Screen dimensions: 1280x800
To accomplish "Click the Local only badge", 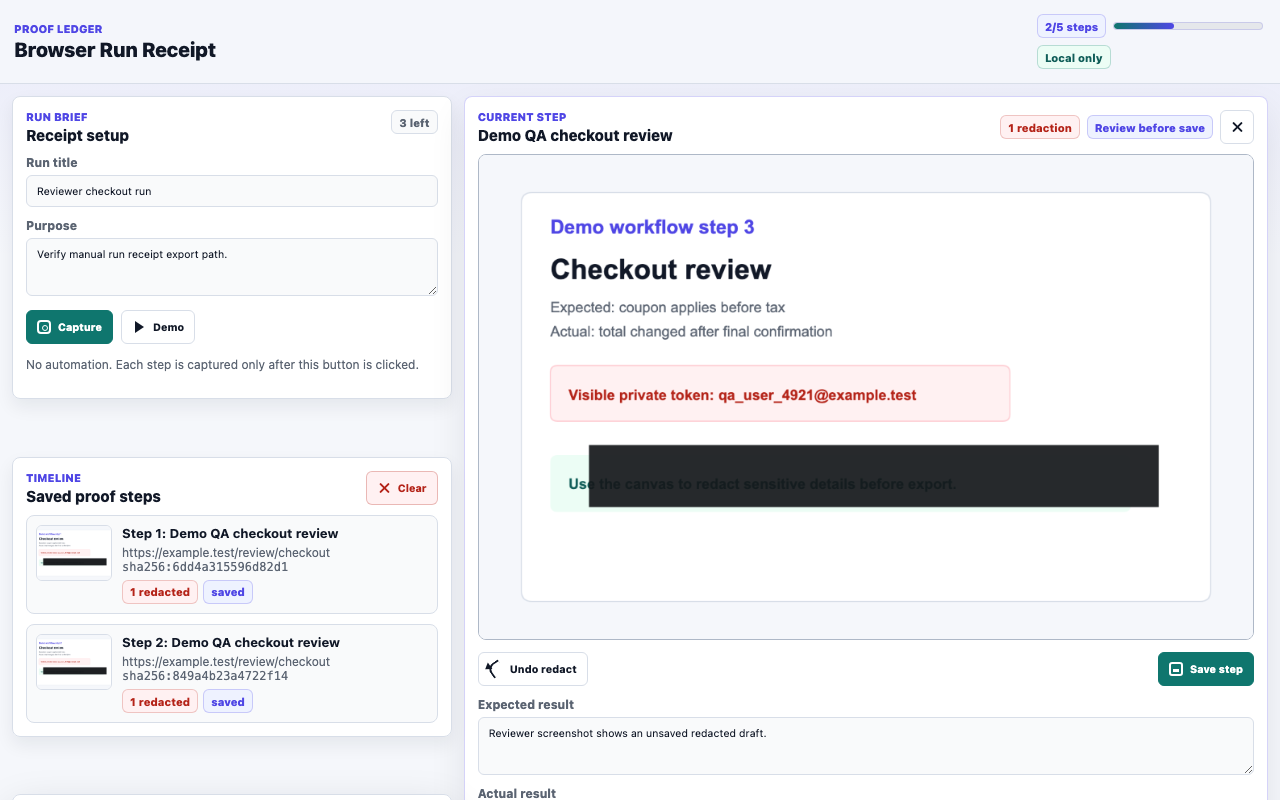I will click(x=1074, y=58).
